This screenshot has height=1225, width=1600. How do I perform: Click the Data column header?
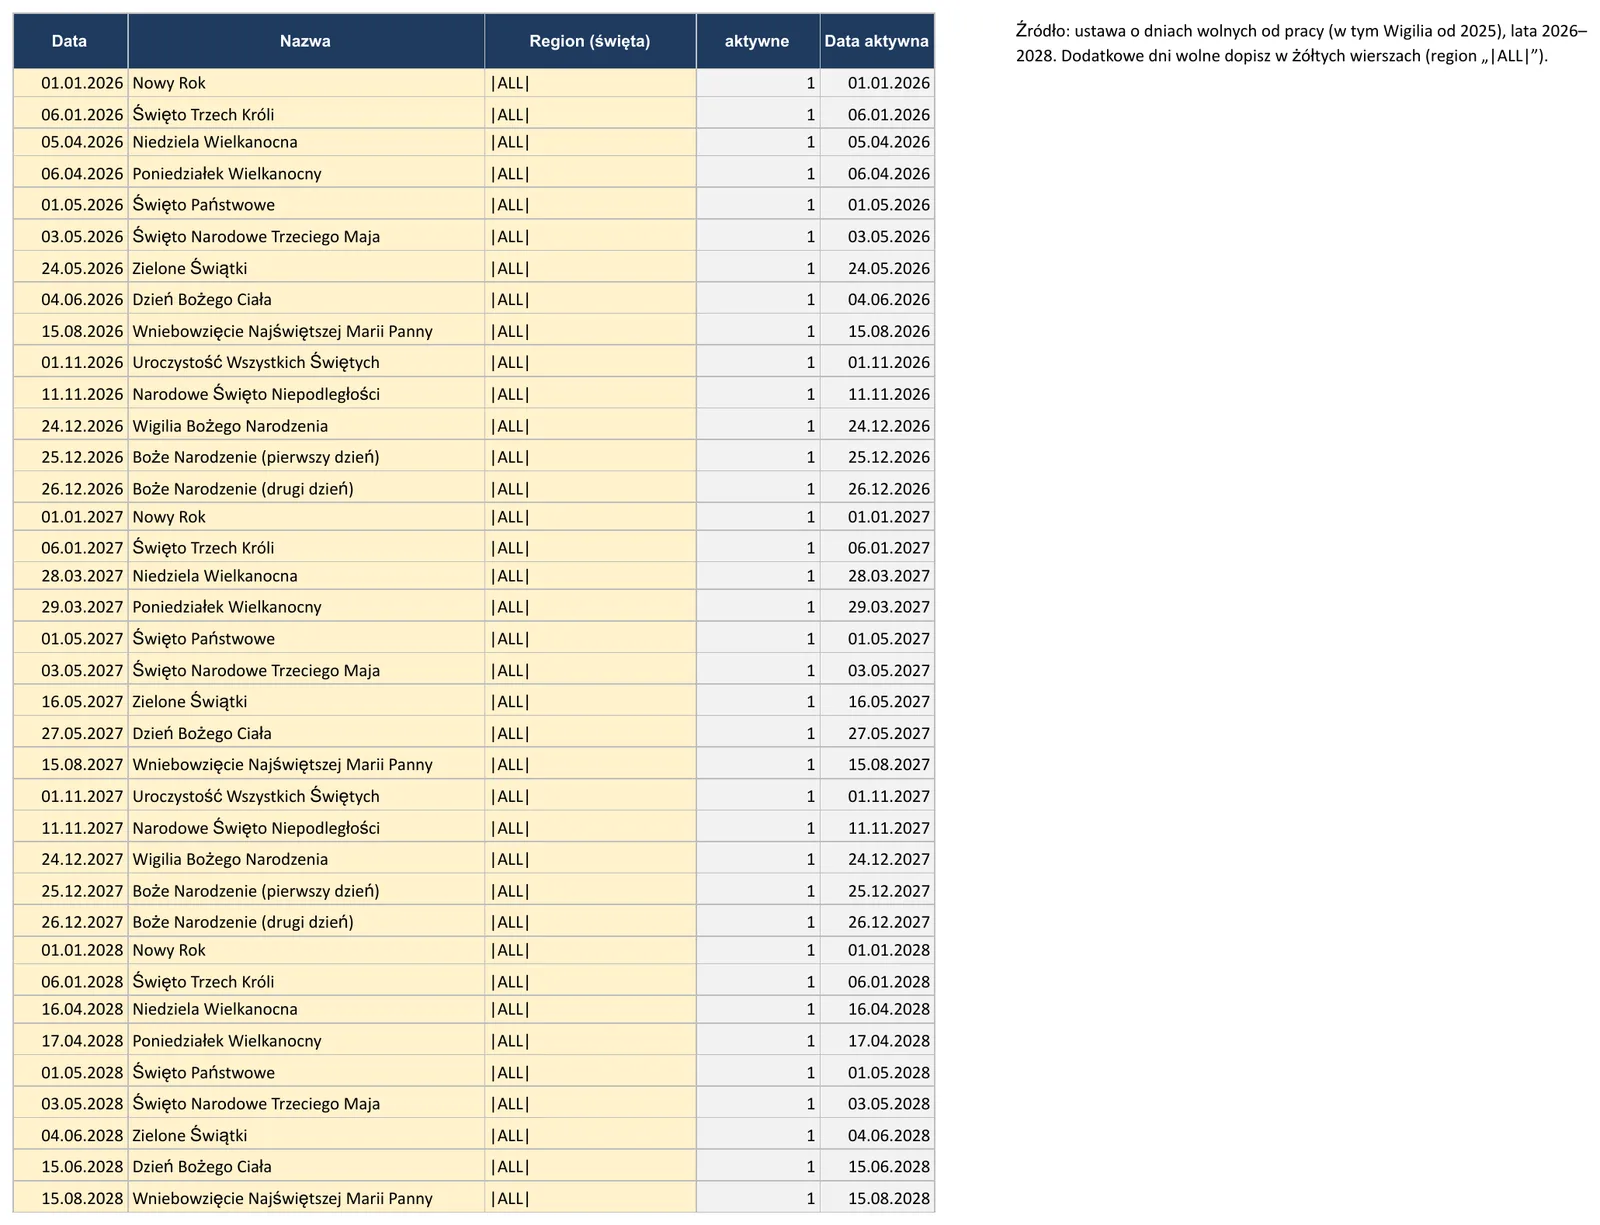pyautogui.click(x=70, y=41)
